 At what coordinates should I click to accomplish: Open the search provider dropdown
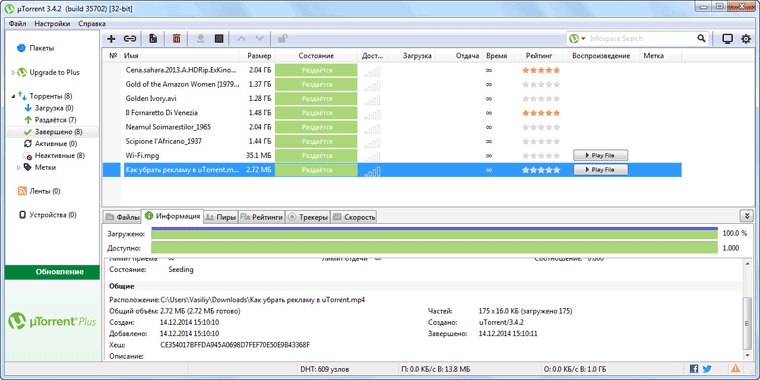coord(583,38)
